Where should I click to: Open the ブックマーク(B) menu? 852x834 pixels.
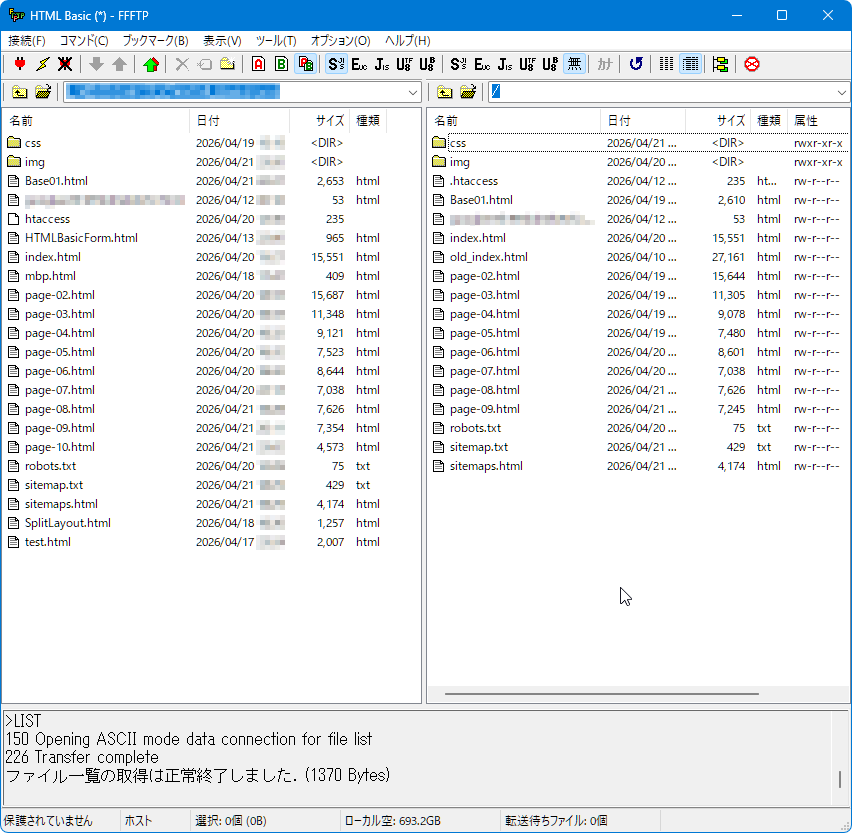coord(155,41)
